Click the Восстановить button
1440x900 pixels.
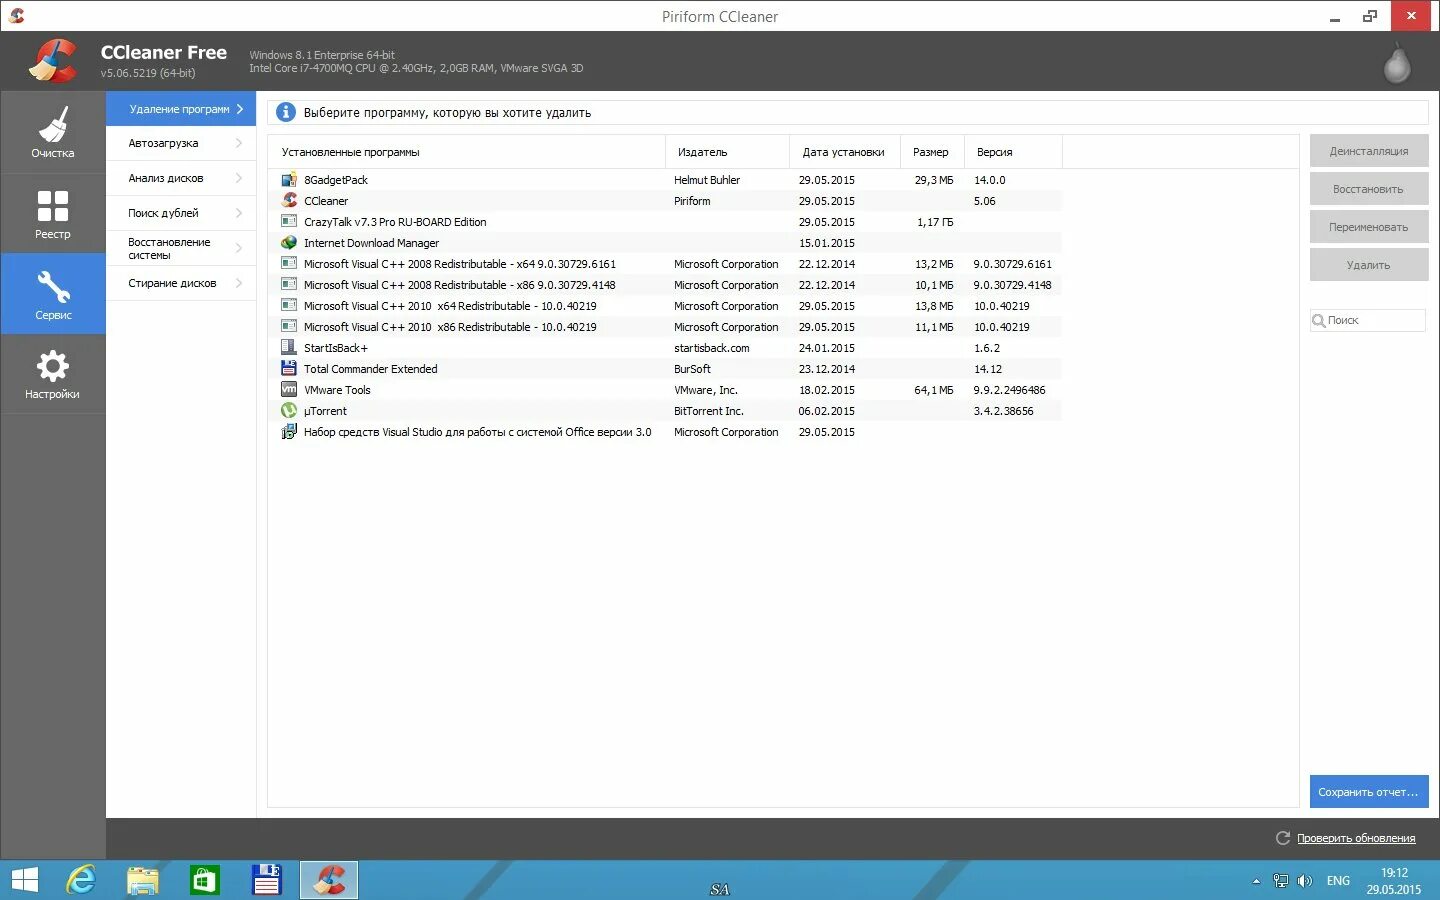click(x=1369, y=189)
